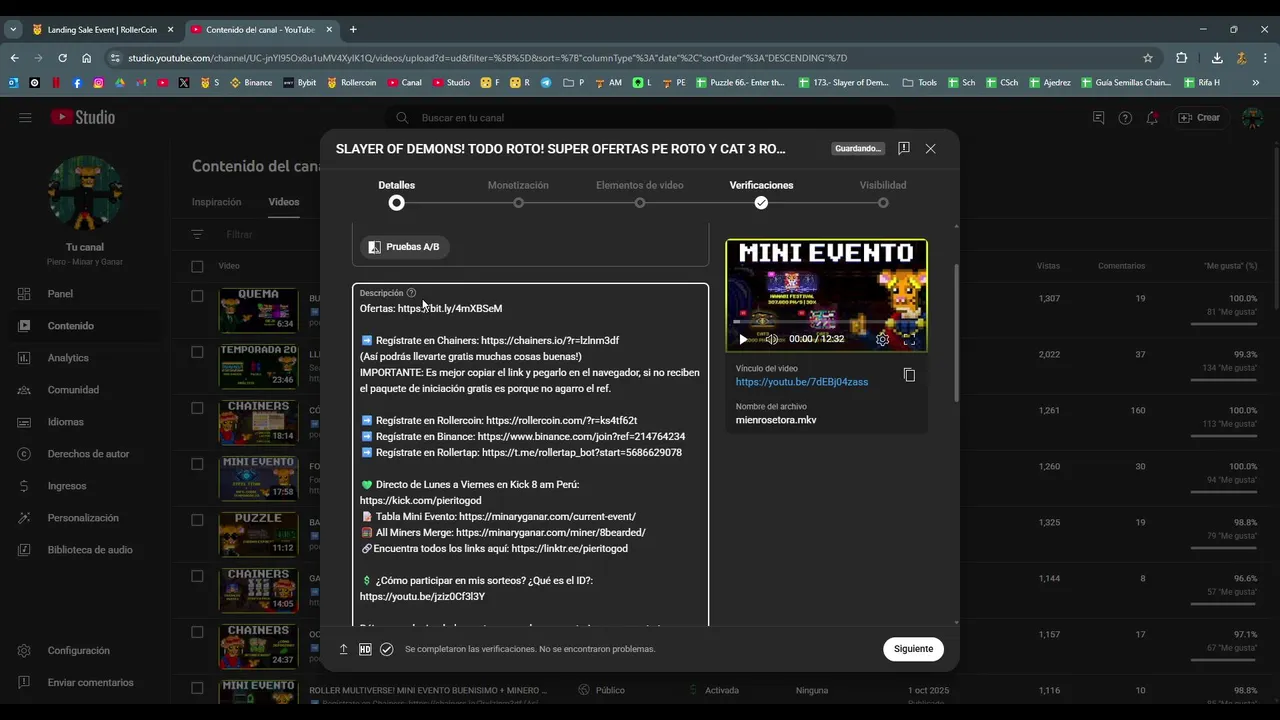
Task: Open the video list filter icon
Action: [x=197, y=234]
